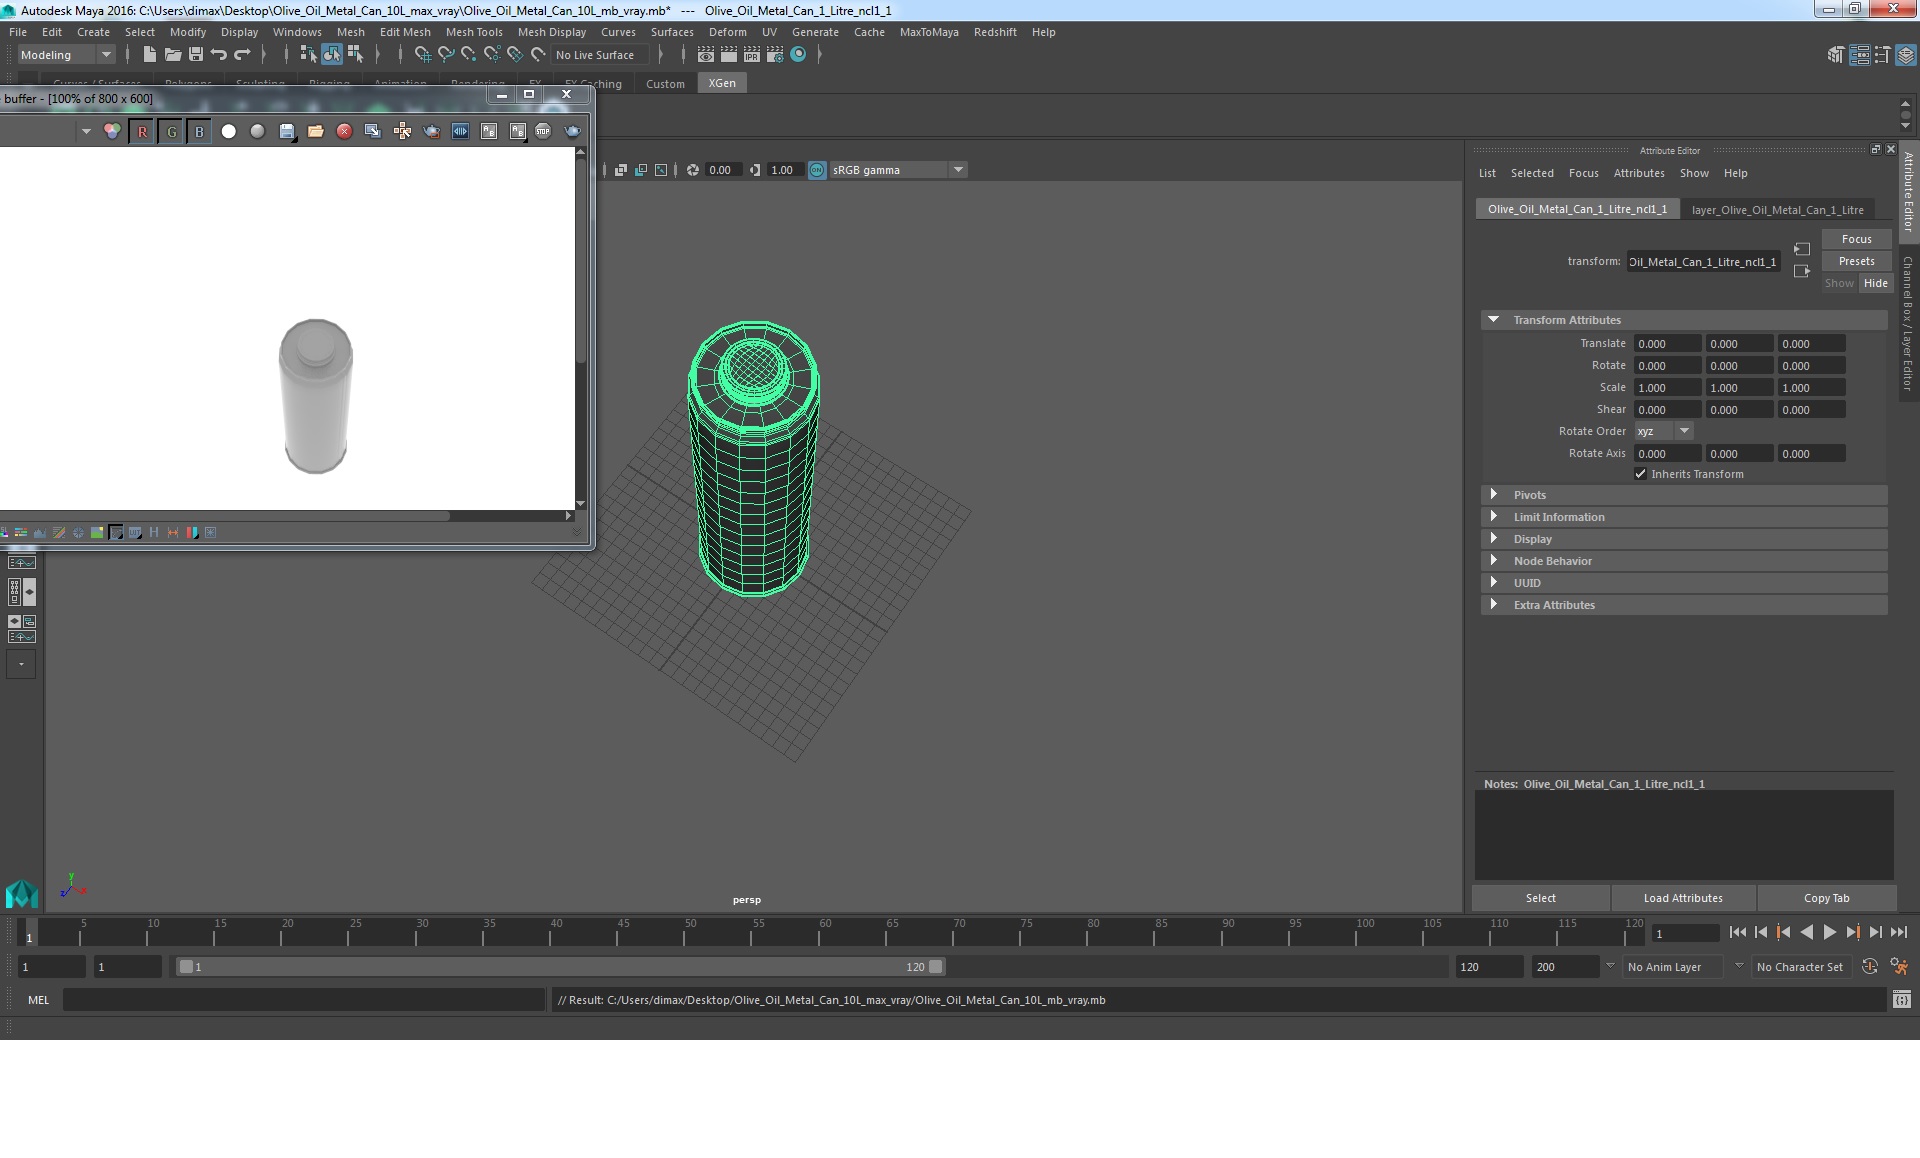This screenshot has height=1158, width=1920.
Task: Open Render Settings clapperboard with gear
Action: (x=775, y=55)
